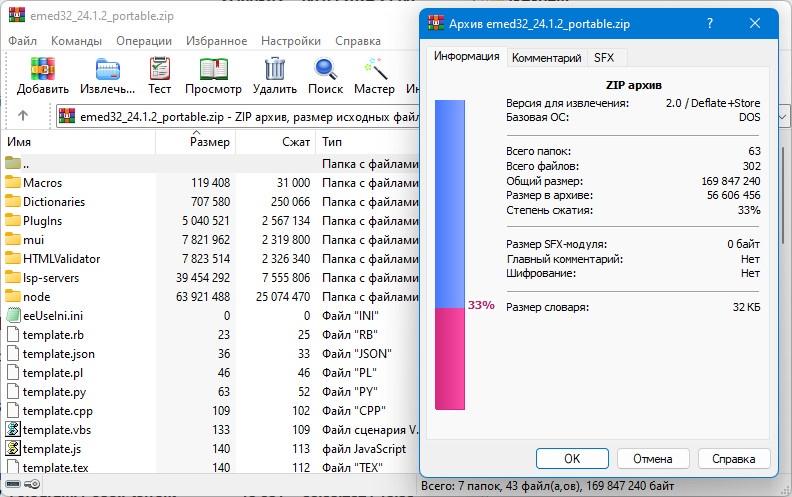This screenshot has height=497, width=792.
Task: Click the key icon in status bar
Action: [x=32, y=484]
